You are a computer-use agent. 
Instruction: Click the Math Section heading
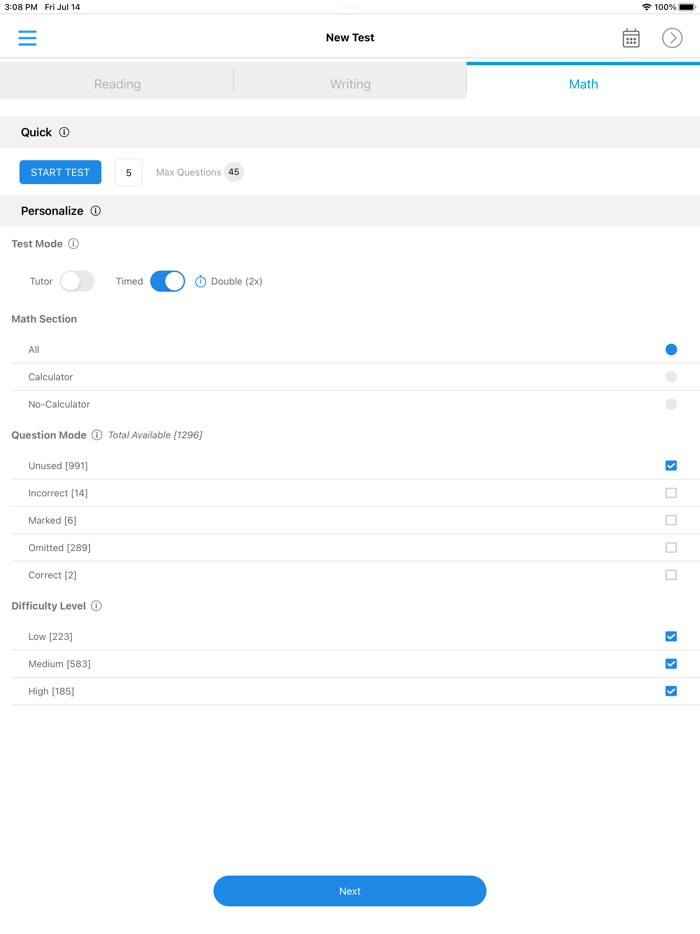pyautogui.click(x=44, y=319)
